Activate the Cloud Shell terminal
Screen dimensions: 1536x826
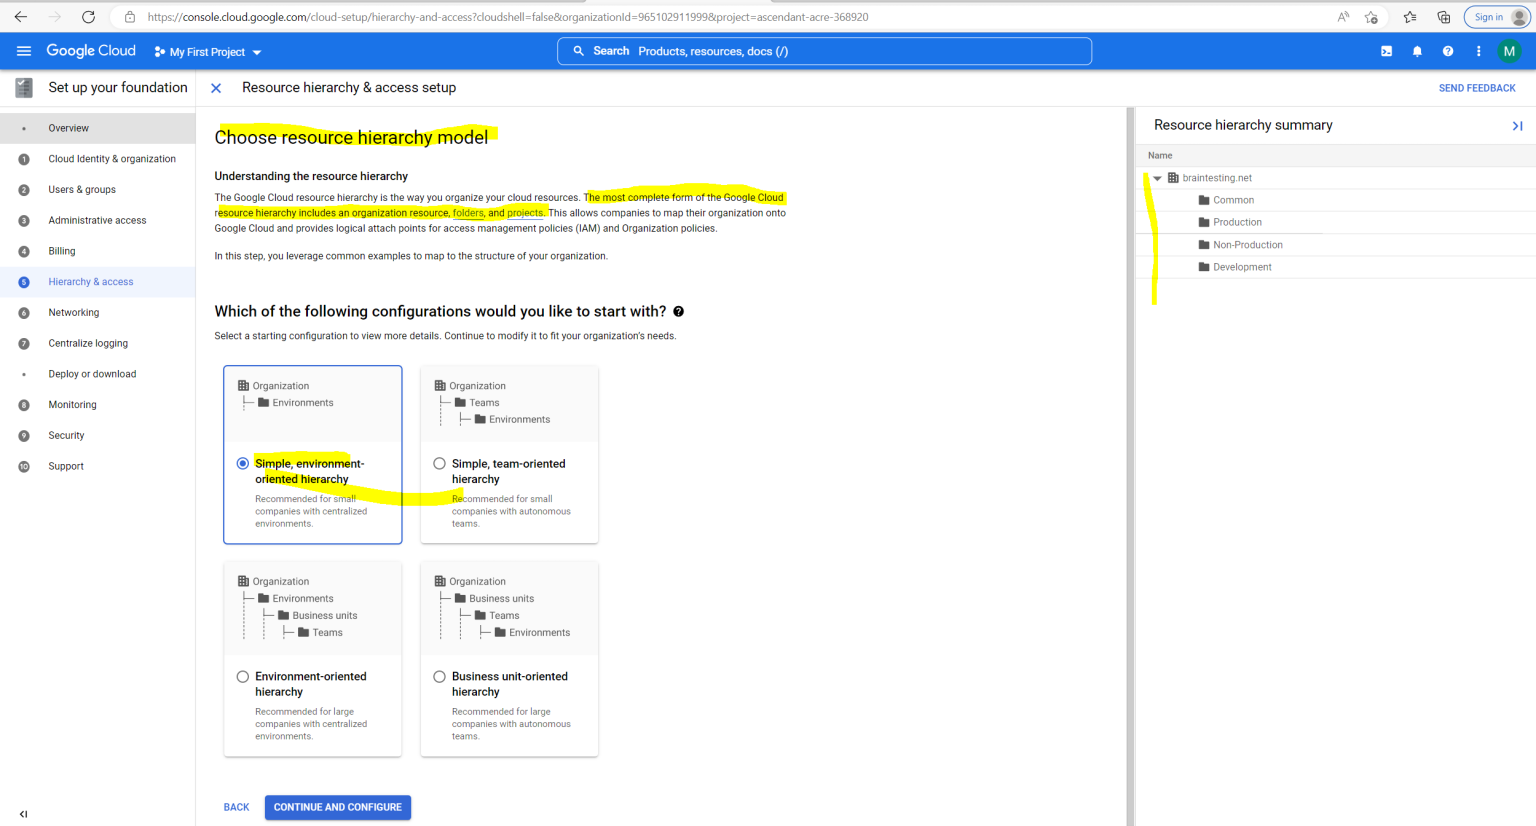(1386, 51)
